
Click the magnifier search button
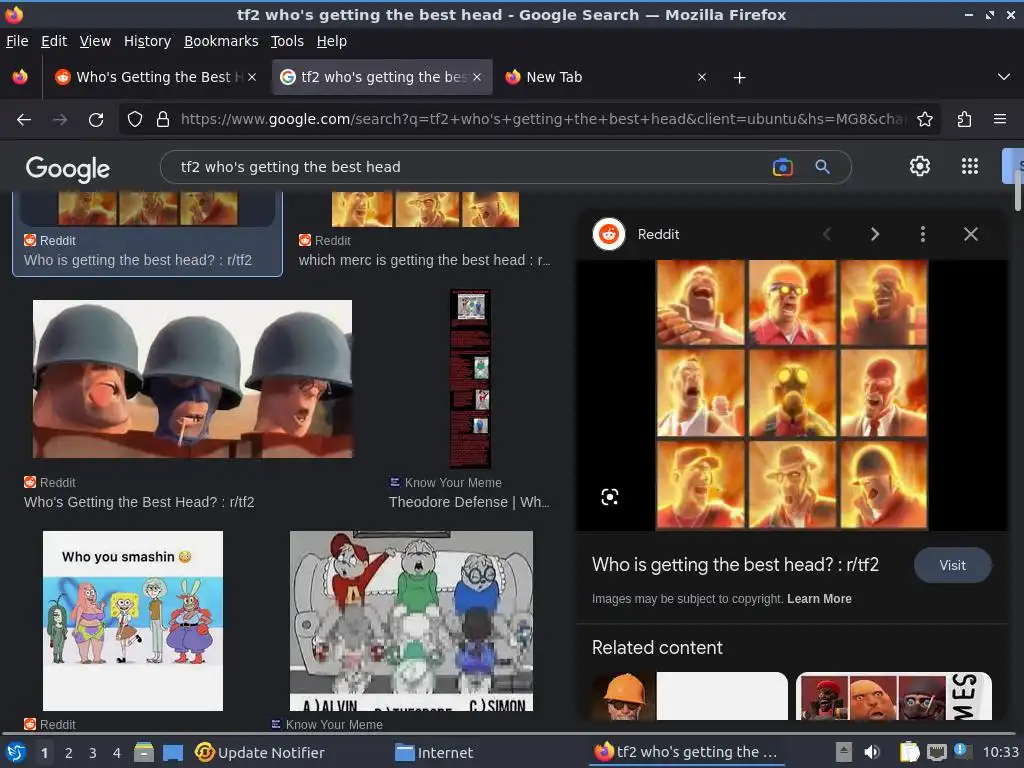coord(822,167)
